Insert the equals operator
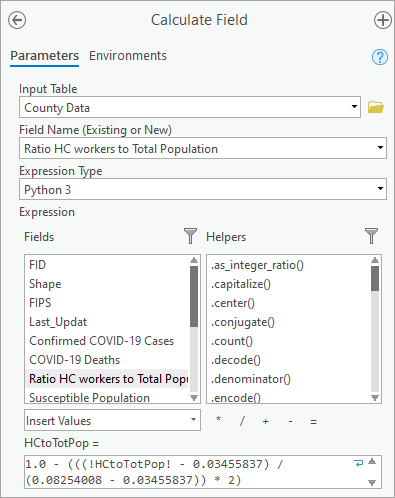 point(313,422)
